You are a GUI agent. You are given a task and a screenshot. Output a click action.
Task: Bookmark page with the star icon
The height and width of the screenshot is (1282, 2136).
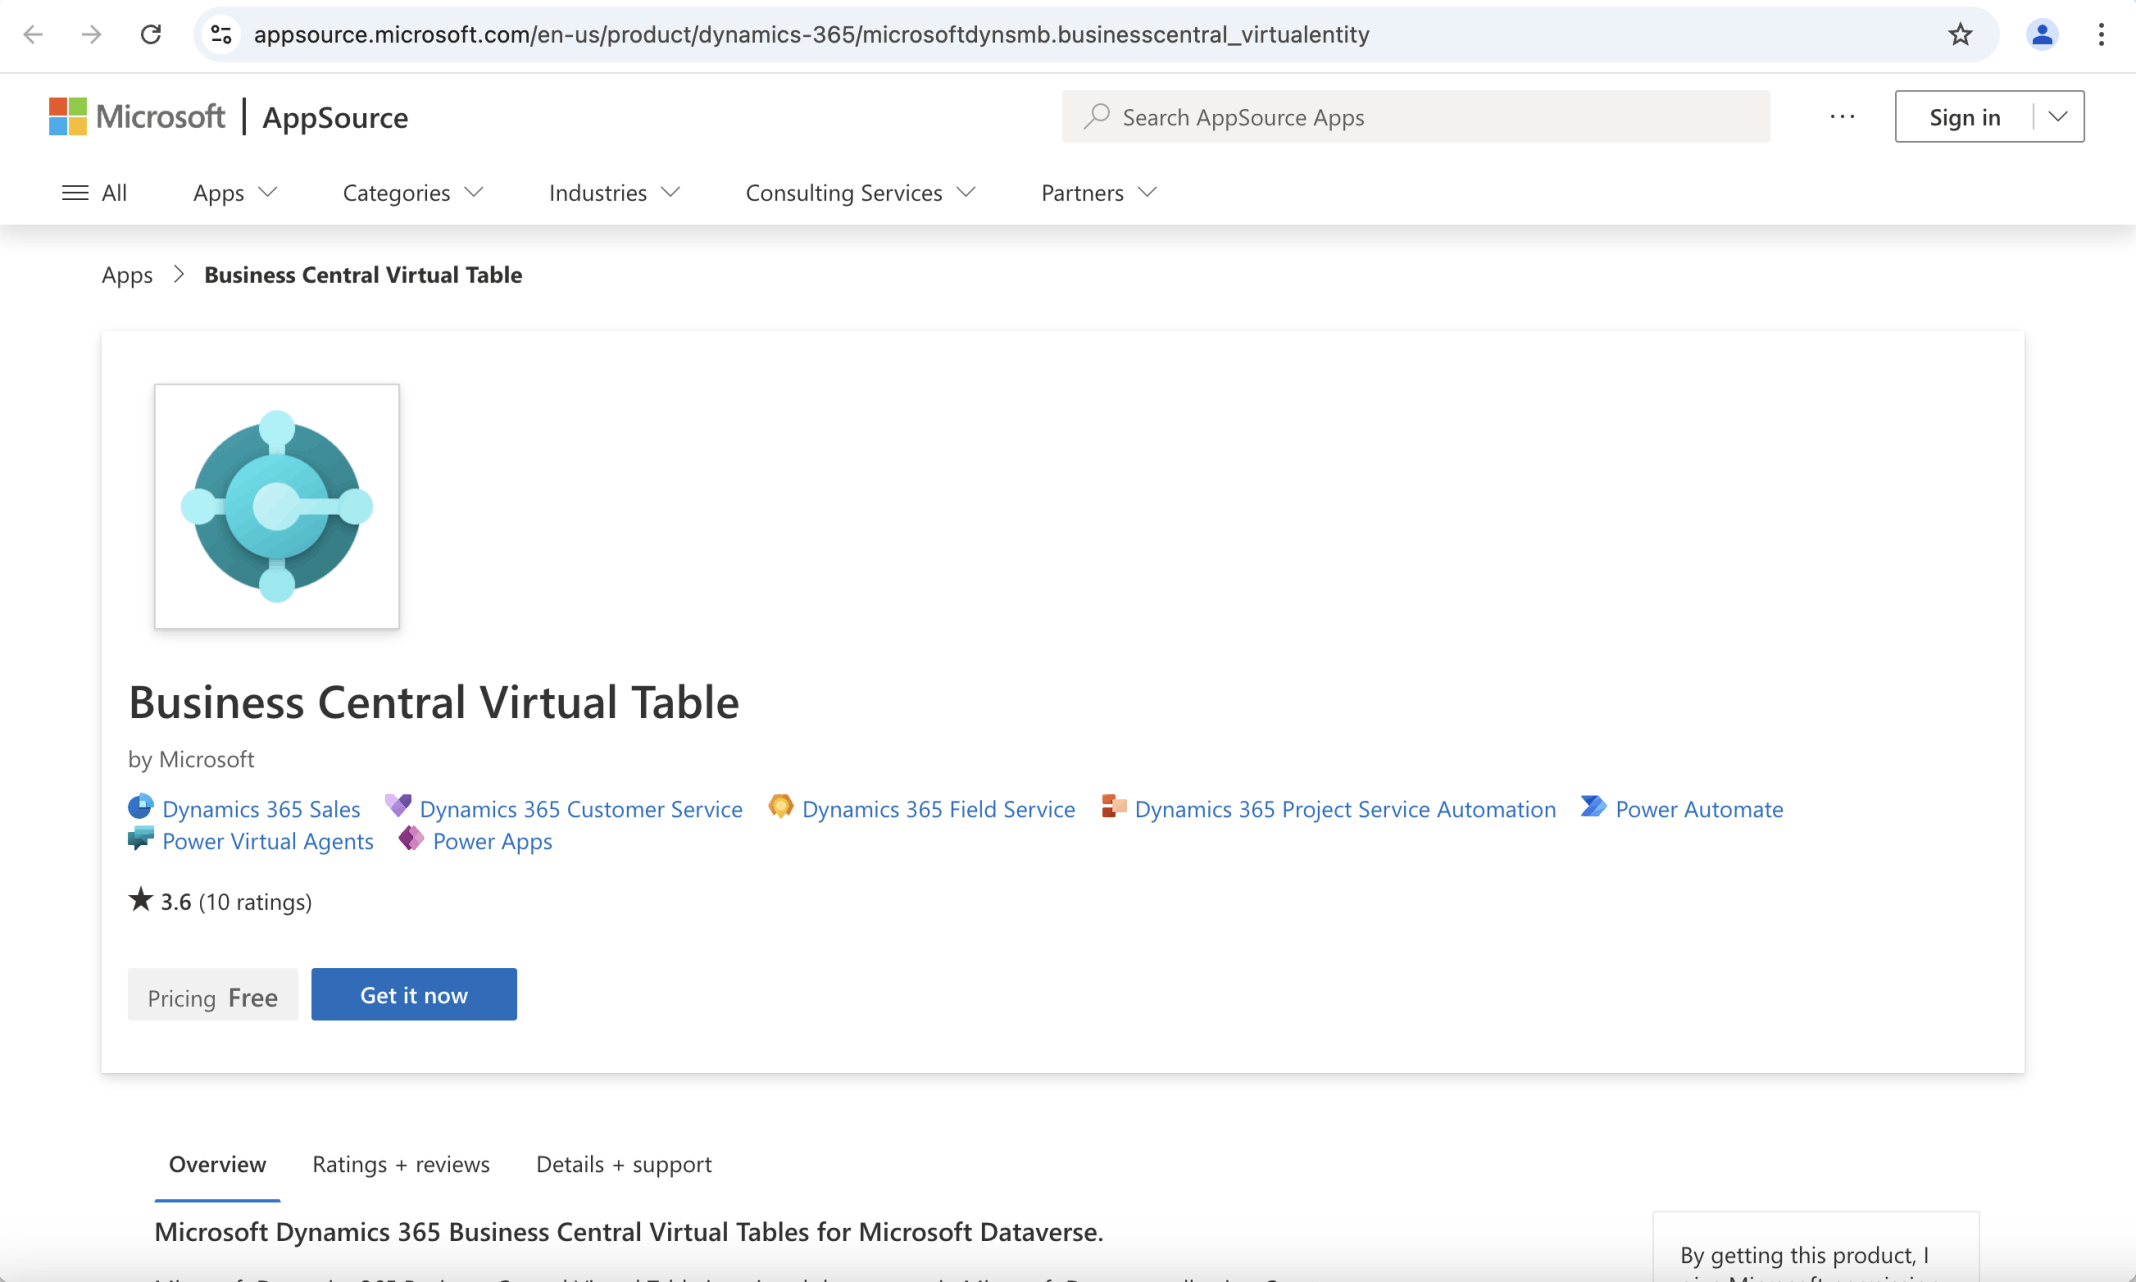[1960, 35]
